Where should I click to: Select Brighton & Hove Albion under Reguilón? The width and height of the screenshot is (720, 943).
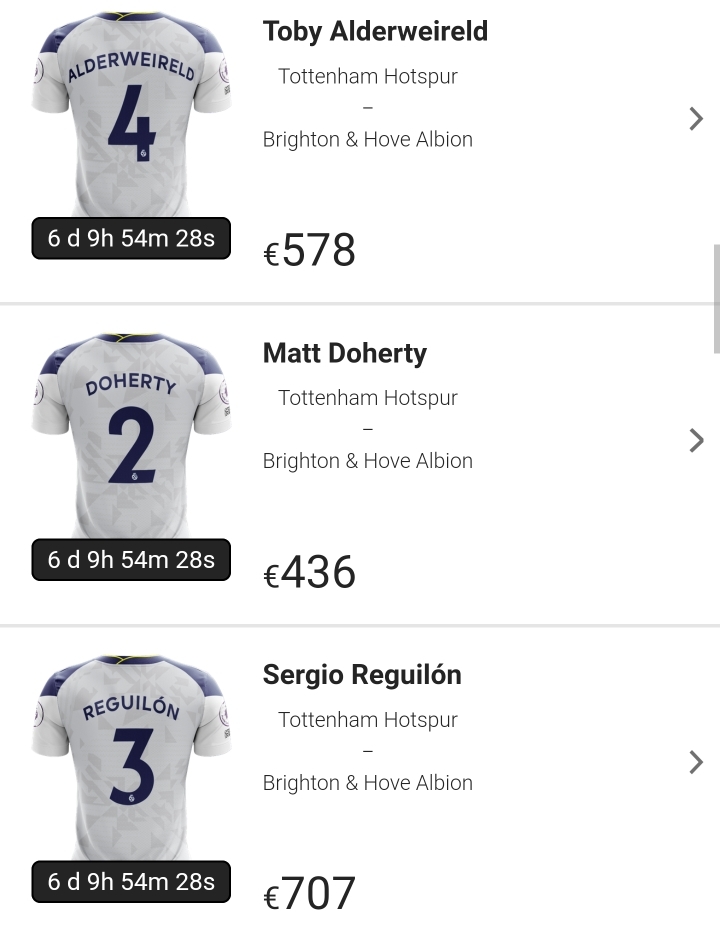[367, 783]
